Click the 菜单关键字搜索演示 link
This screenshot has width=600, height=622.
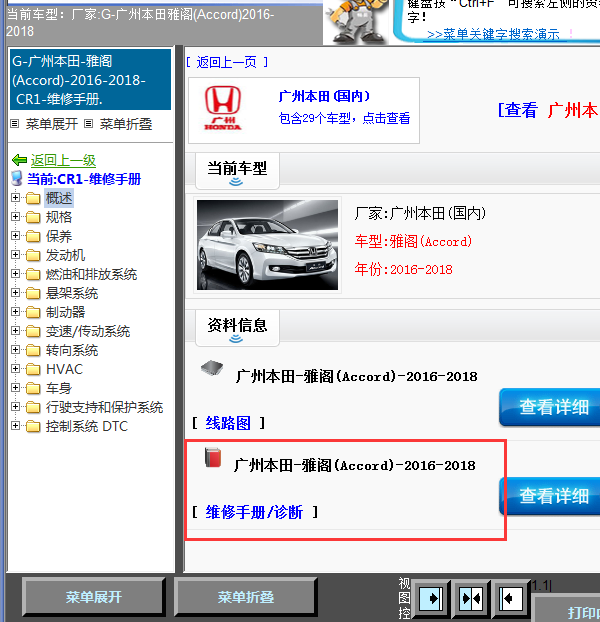tap(493, 35)
